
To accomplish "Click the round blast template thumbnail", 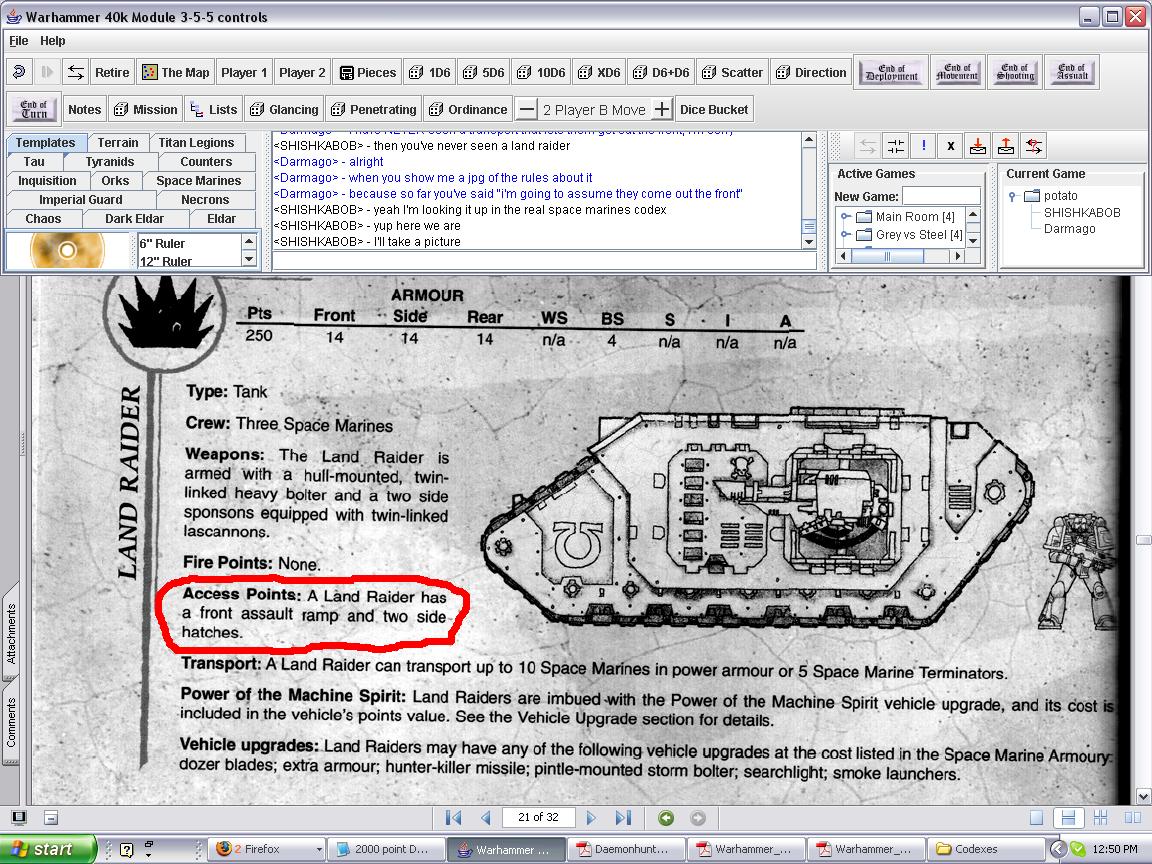I will [x=67, y=250].
